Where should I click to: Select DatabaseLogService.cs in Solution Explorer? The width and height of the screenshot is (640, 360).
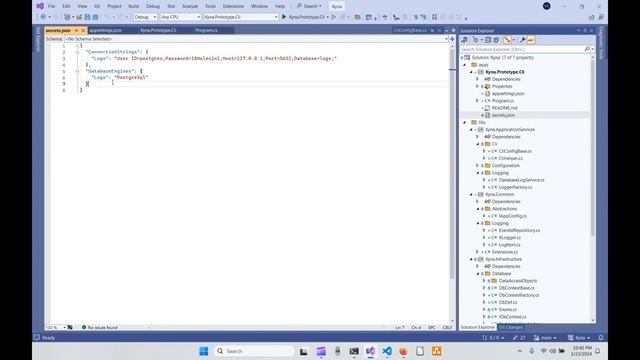pyautogui.click(x=521, y=180)
